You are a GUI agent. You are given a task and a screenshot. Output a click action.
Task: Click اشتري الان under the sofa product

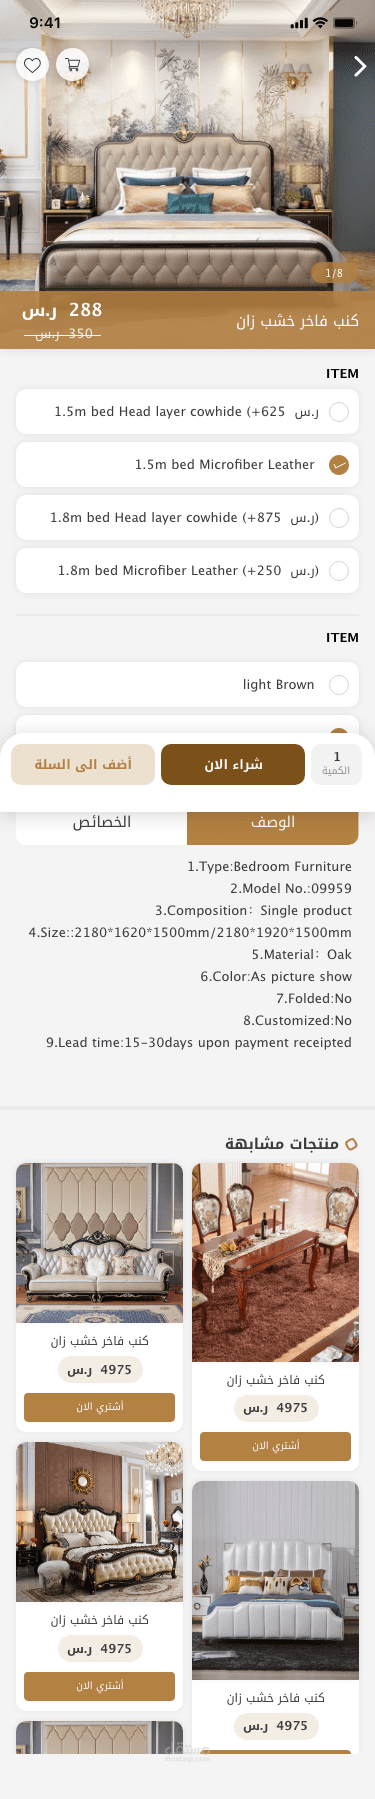point(100,1407)
